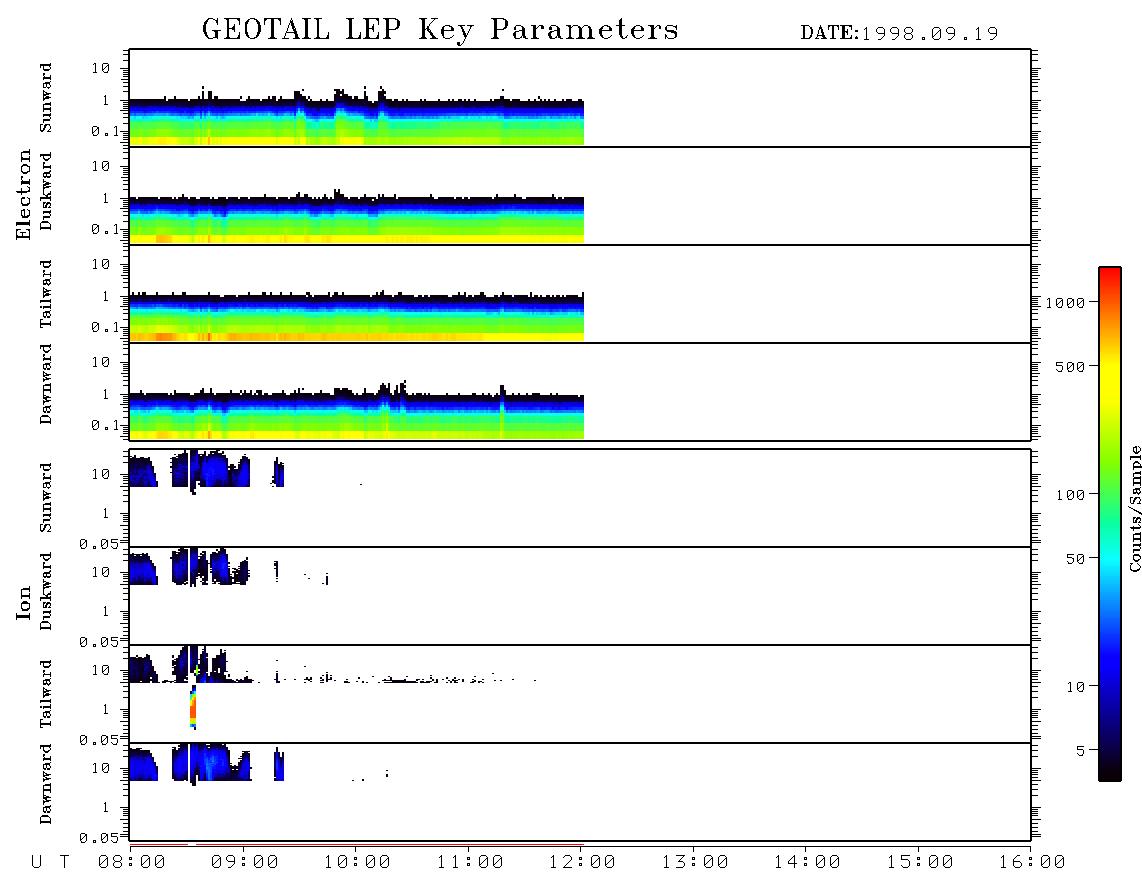This screenshot has width=1142, height=880.
Task: Click the 12:00 time axis label
Action: coord(582,863)
